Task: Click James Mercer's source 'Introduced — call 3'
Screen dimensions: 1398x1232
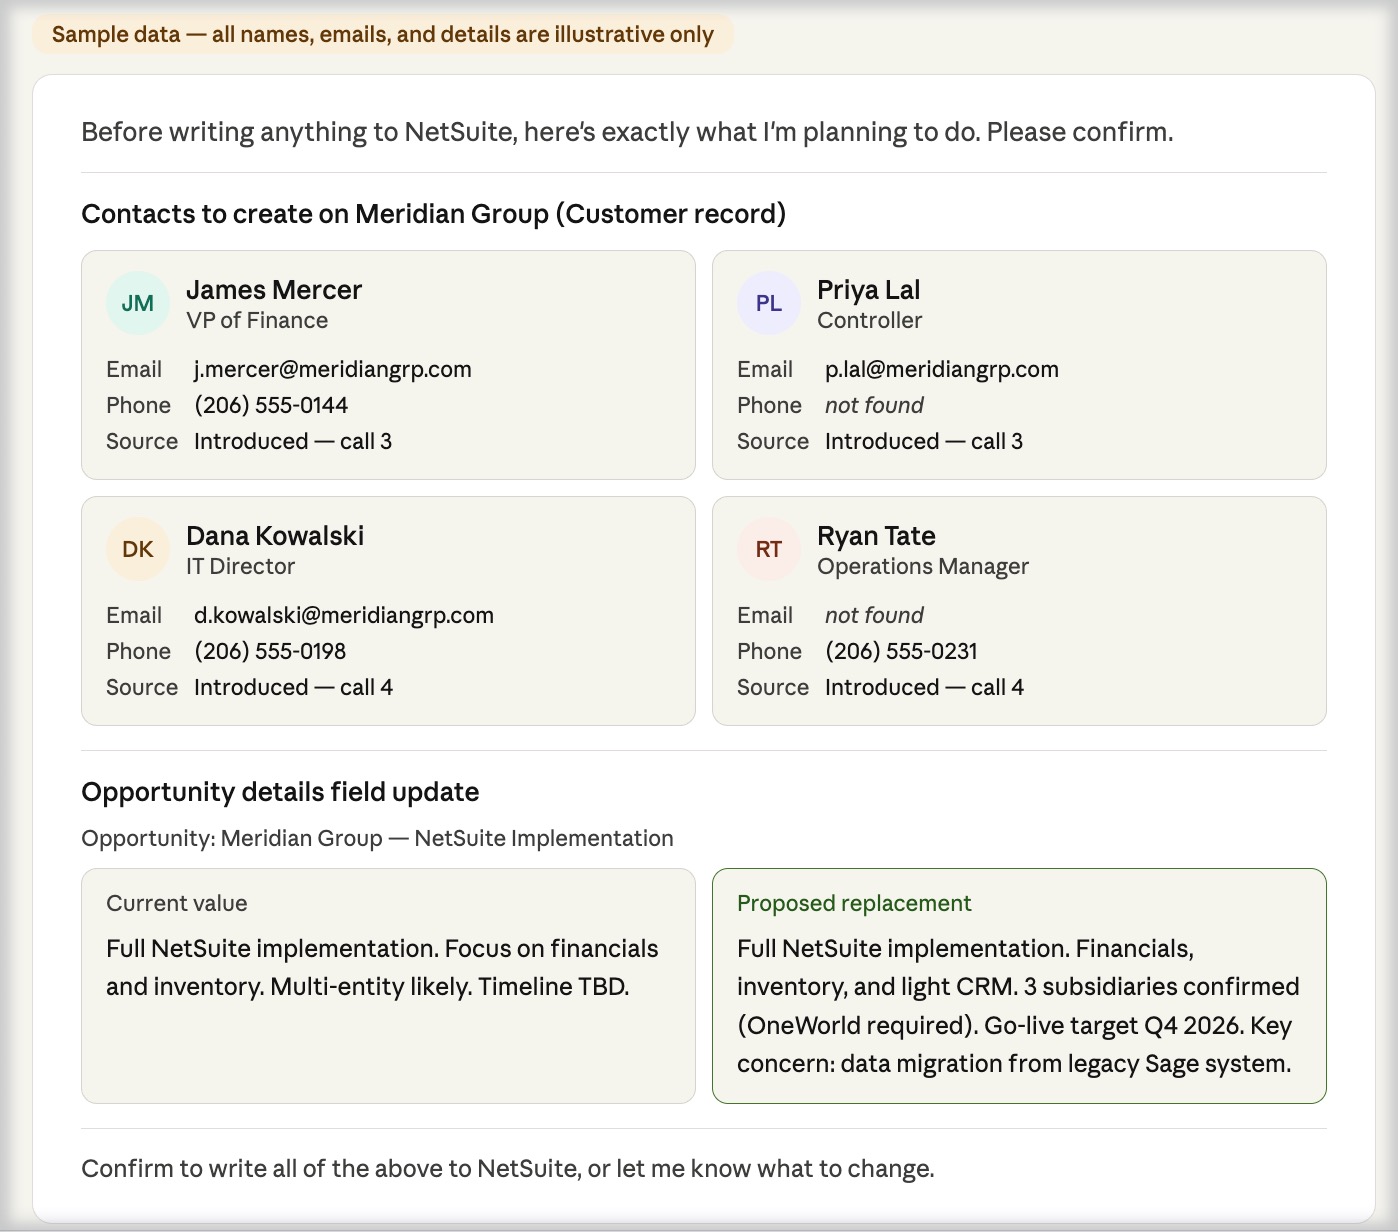Action: (293, 441)
